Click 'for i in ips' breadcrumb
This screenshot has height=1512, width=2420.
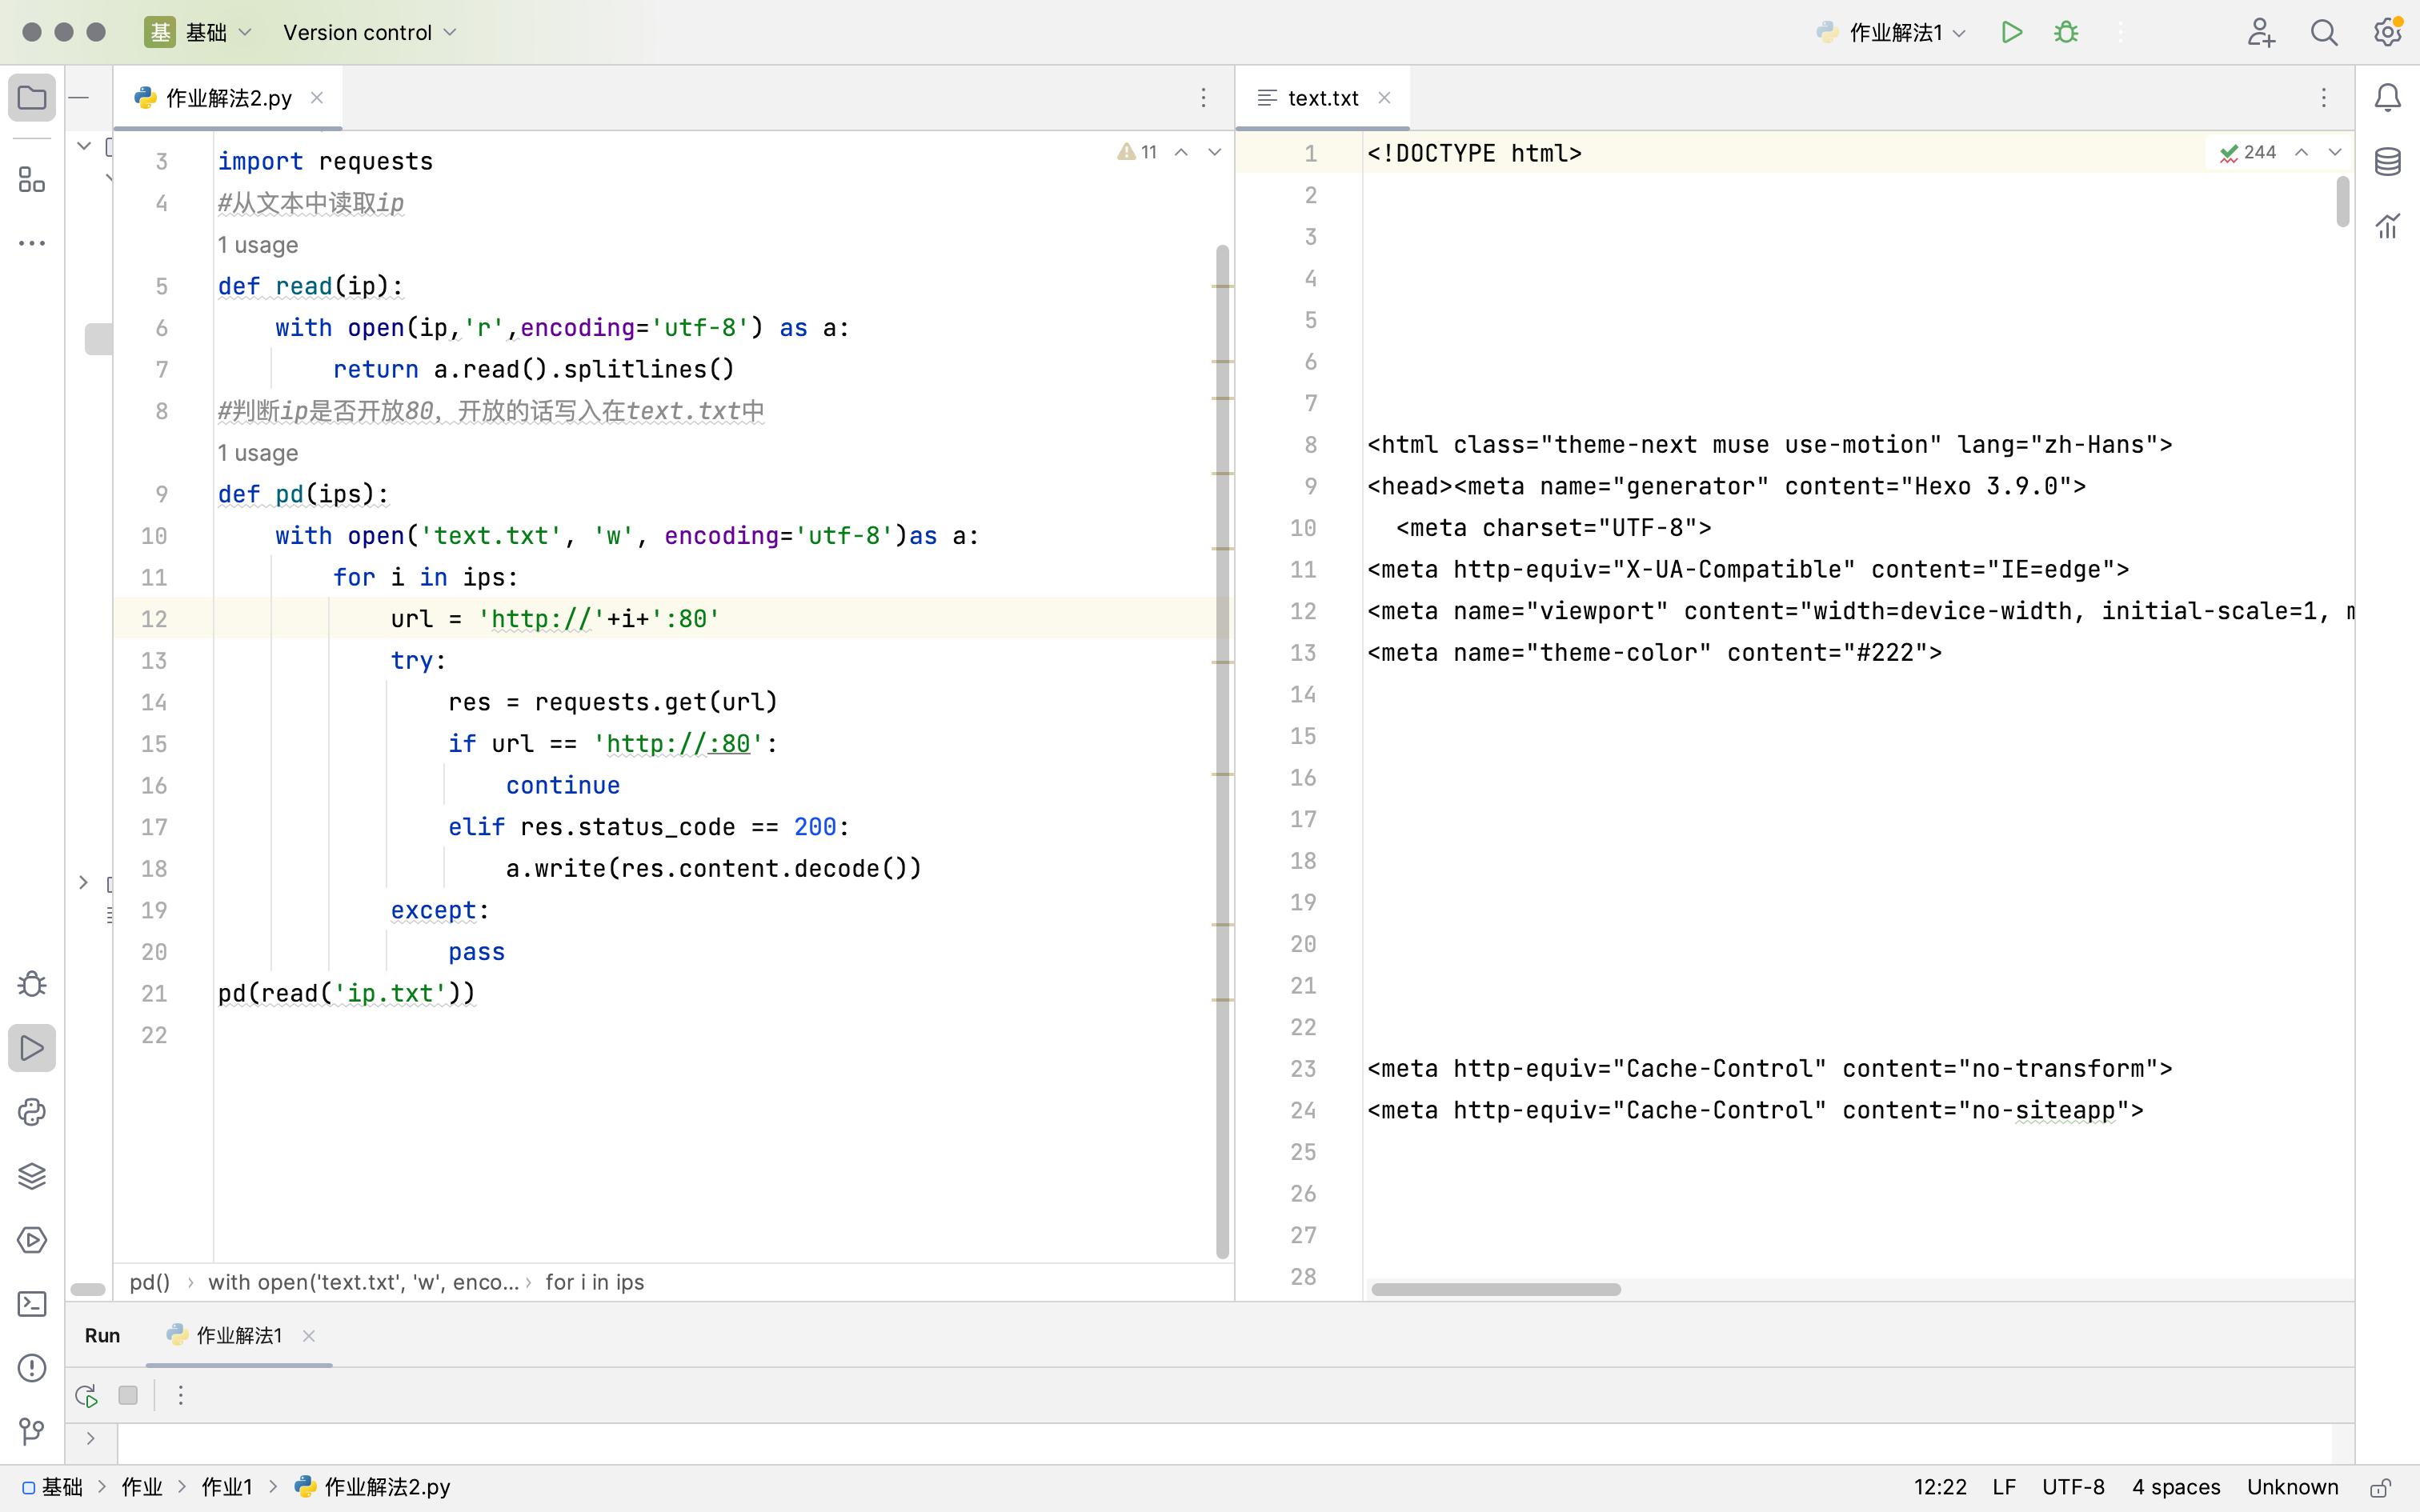(594, 1282)
